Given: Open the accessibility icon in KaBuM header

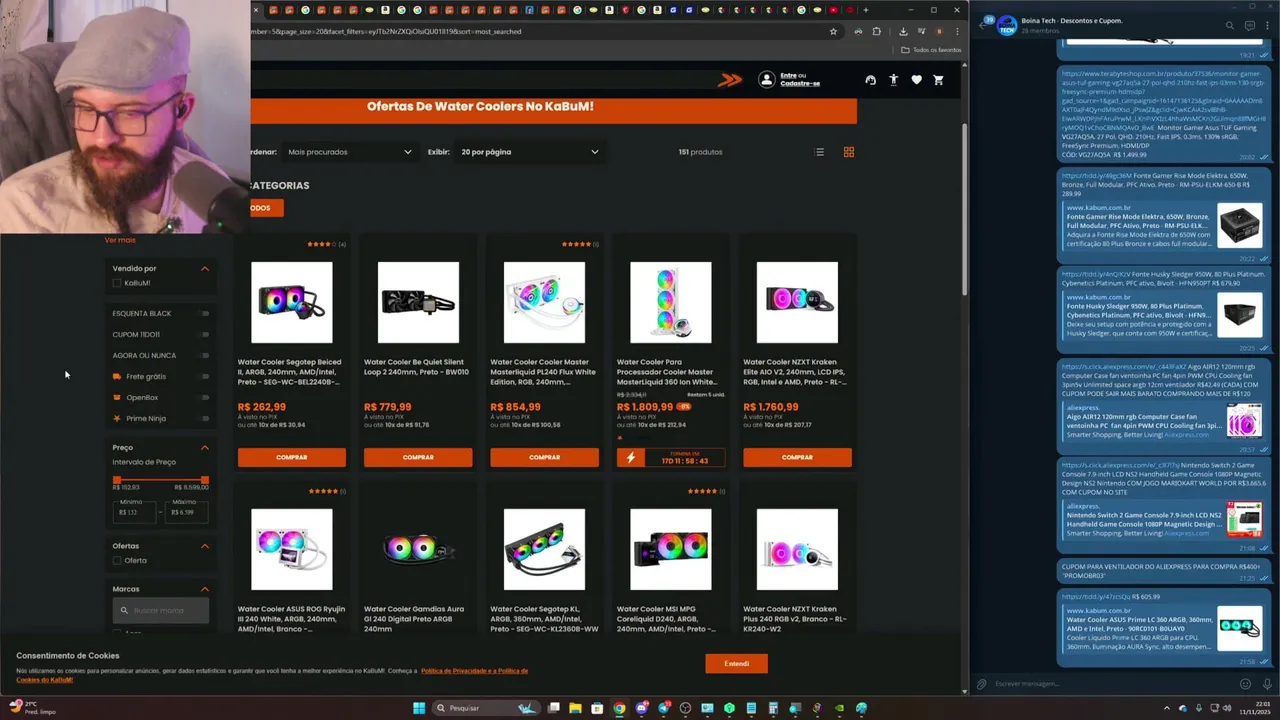Looking at the screenshot, I should 893,80.
